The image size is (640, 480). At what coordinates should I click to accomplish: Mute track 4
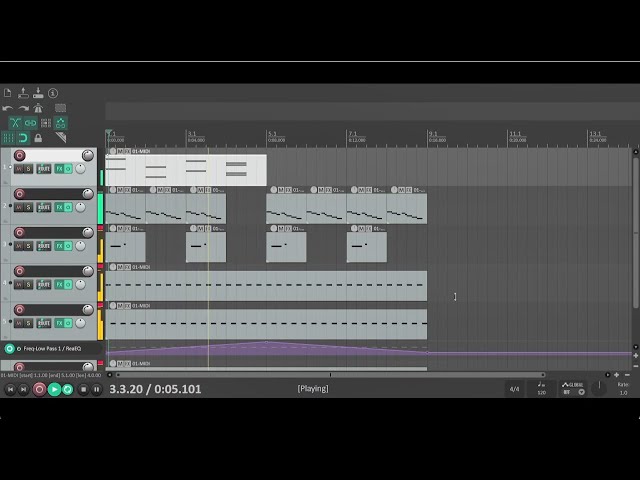(x=19, y=284)
